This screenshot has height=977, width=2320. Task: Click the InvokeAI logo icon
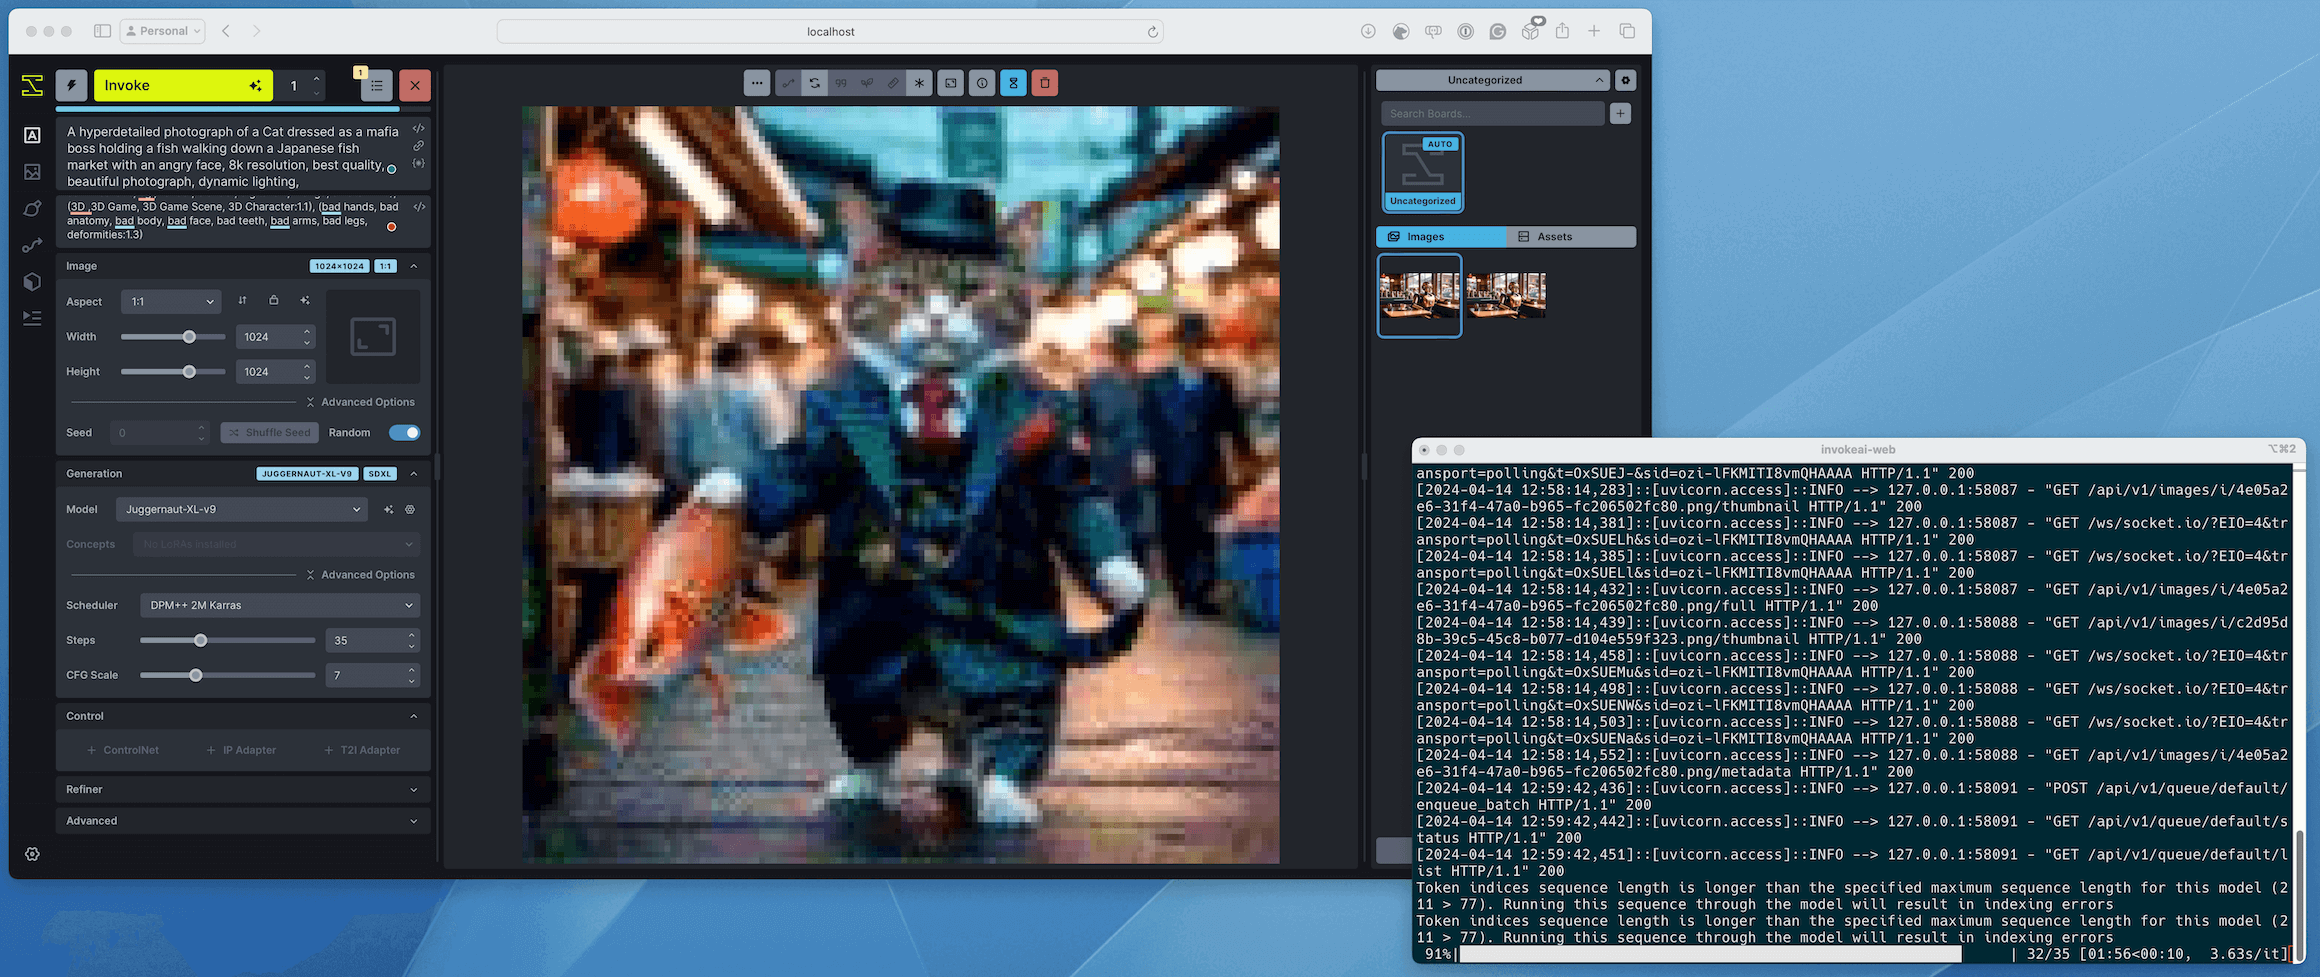point(32,85)
